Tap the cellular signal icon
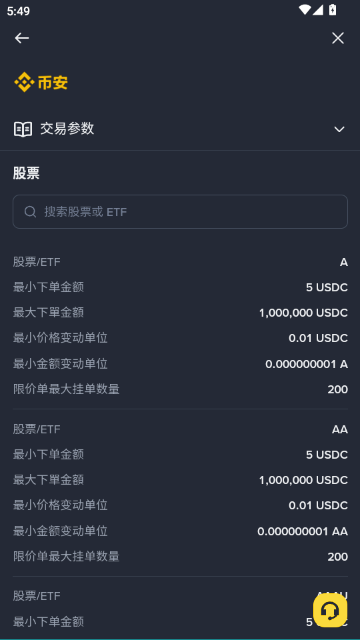This screenshot has height=640, width=360. pyautogui.click(x=318, y=10)
